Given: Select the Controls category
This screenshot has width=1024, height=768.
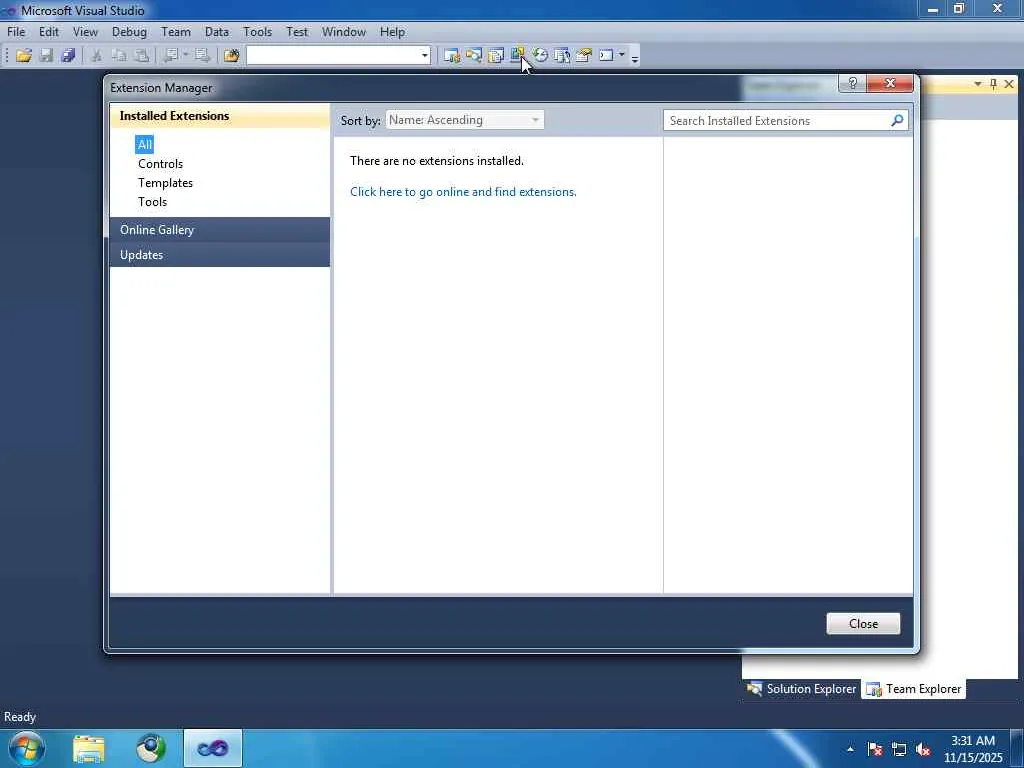Looking at the screenshot, I should click(x=160, y=164).
